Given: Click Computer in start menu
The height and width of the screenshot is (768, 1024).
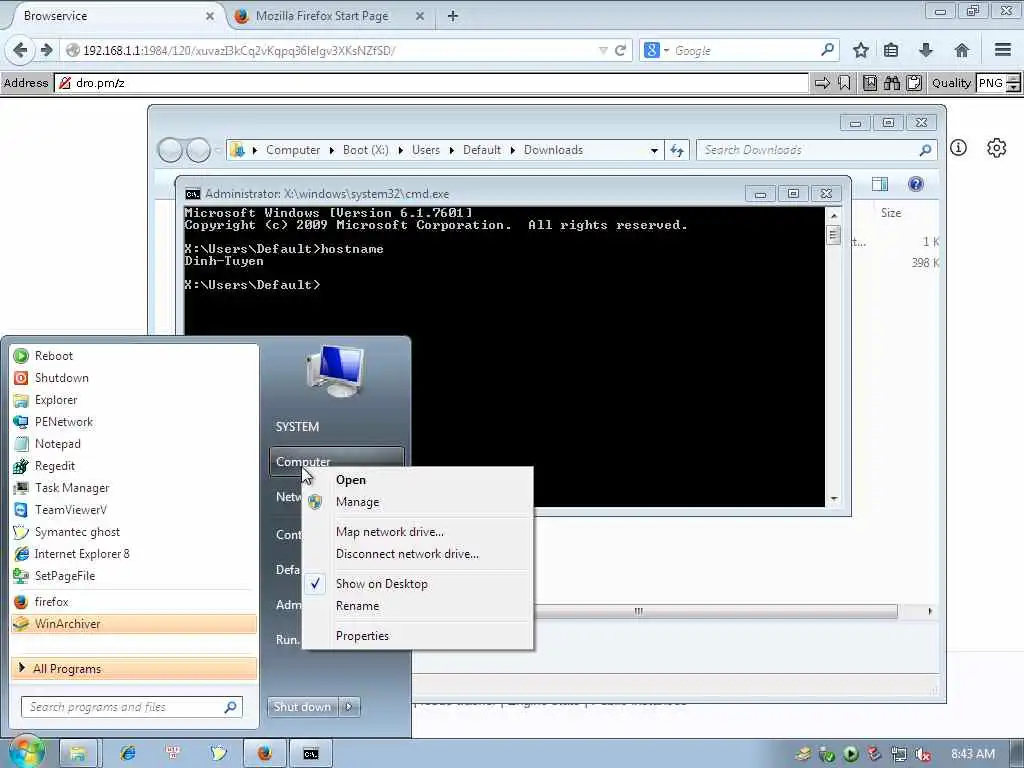Looking at the screenshot, I should tap(336, 462).
